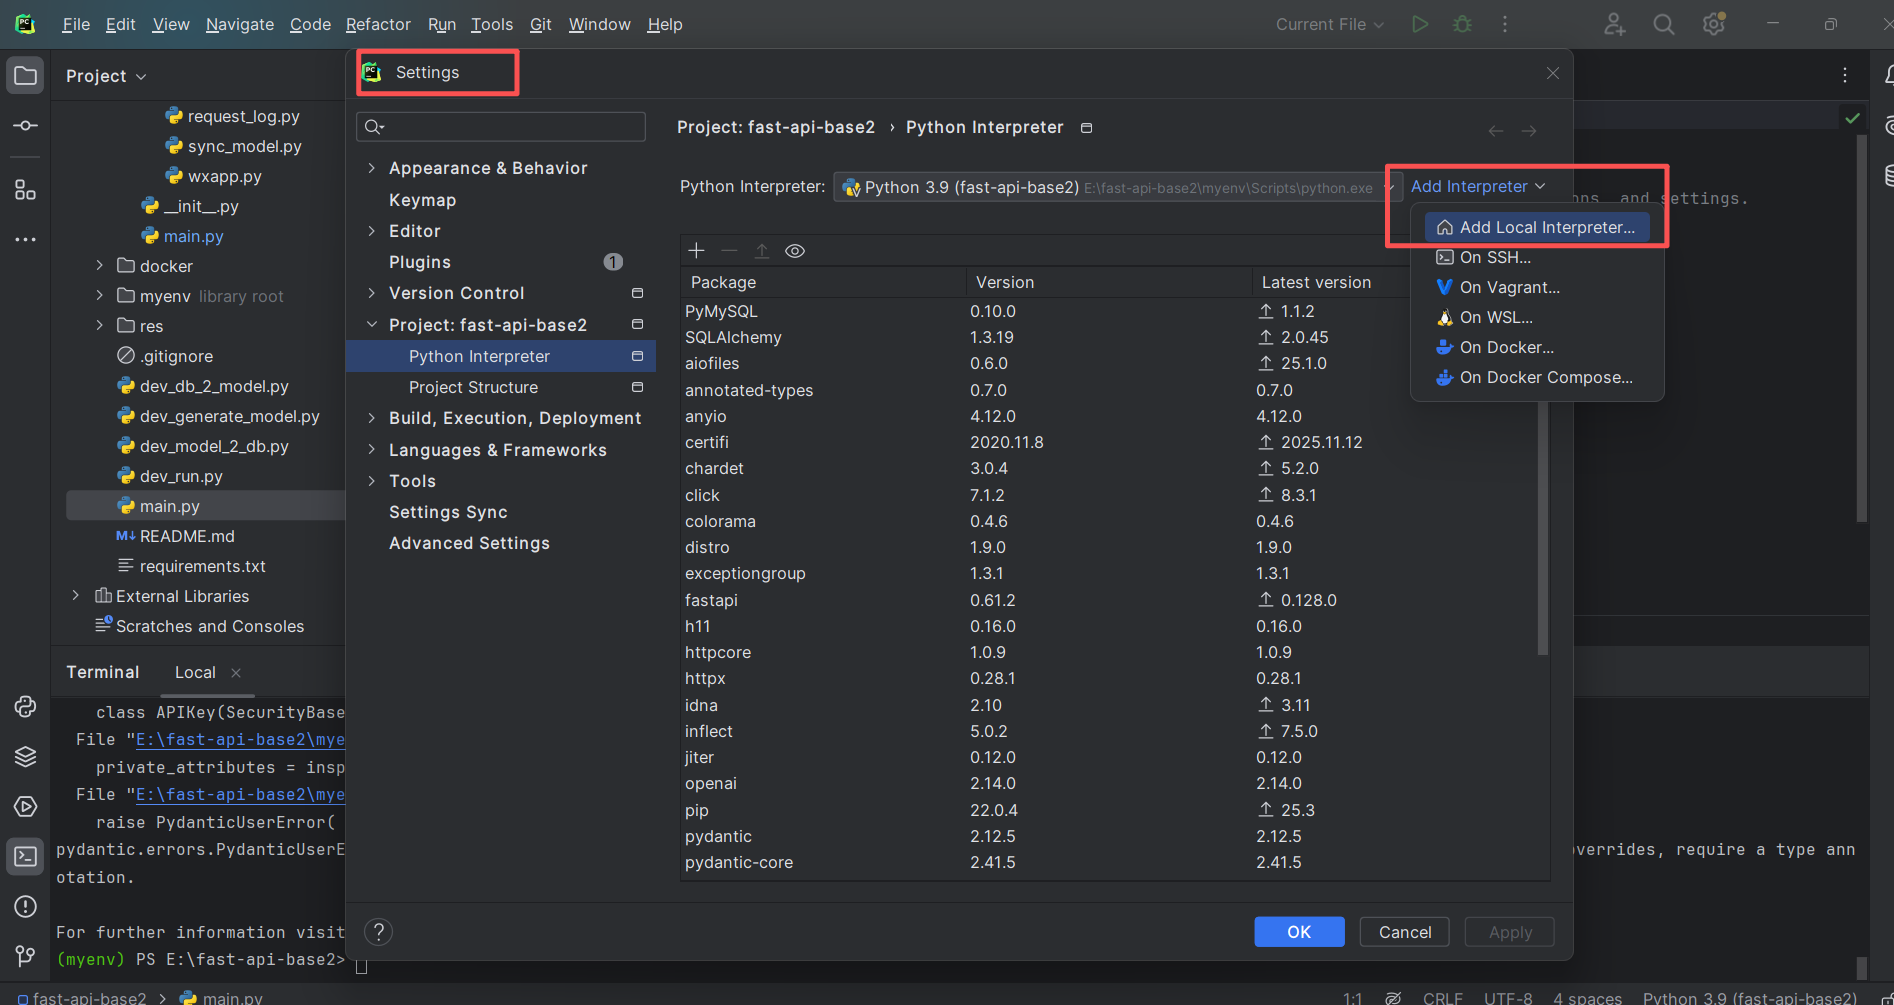Image resolution: width=1894 pixels, height=1005 pixels.
Task: Choose Add Local Interpreter menu entry
Action: [x=1537, y=227]
